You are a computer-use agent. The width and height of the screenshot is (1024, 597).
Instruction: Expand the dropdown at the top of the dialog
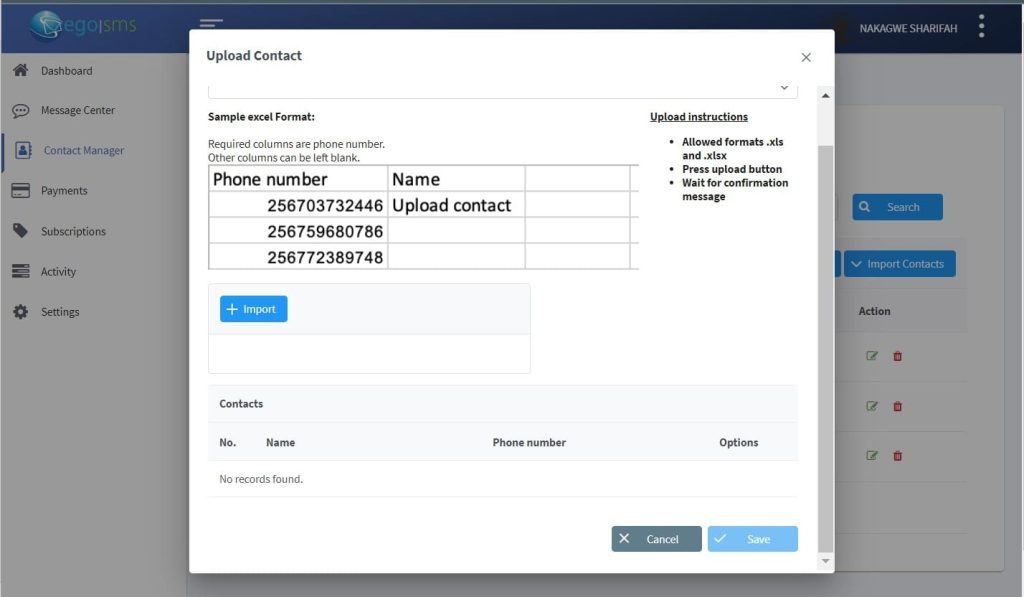point(783,88)
